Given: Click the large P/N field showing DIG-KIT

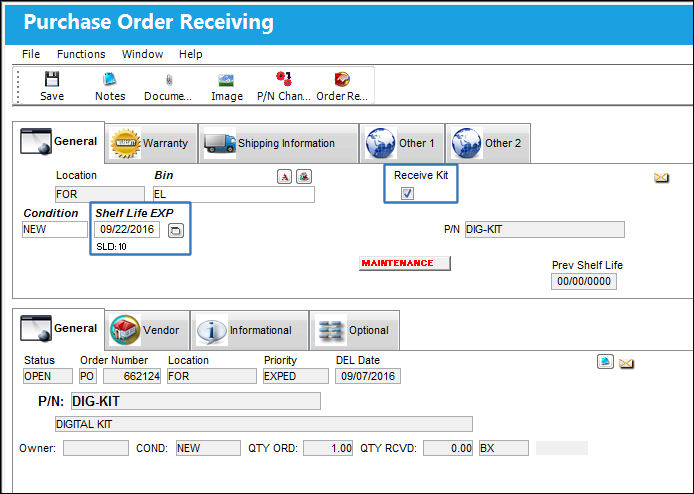Looking at the screenshot, I should pos(196,401).
